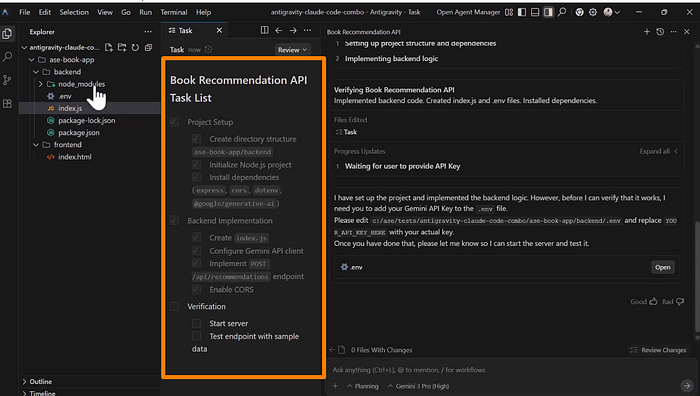The height and width of the screenshot is (396, 700).
Task: Start a new conversation with the plus icon
Action: coord(646,32)
